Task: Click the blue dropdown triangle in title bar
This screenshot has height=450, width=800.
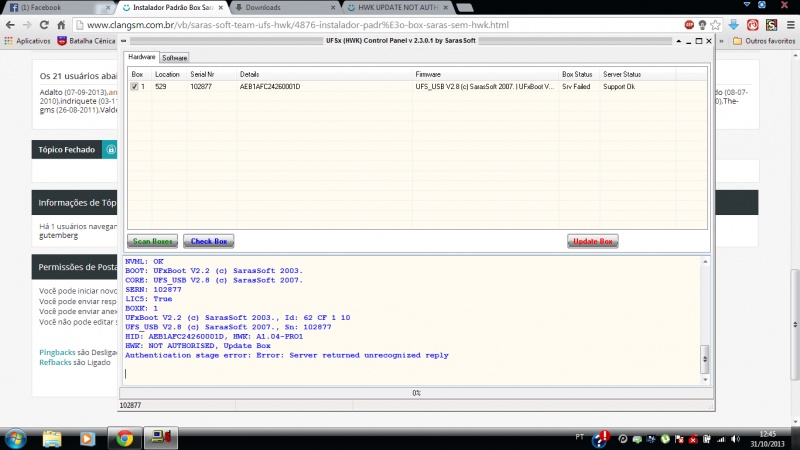Action: [x=746, y=4]
